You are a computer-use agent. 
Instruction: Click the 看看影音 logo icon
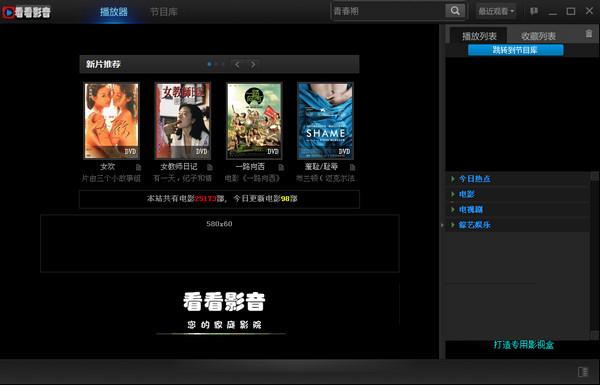point(8,12)
